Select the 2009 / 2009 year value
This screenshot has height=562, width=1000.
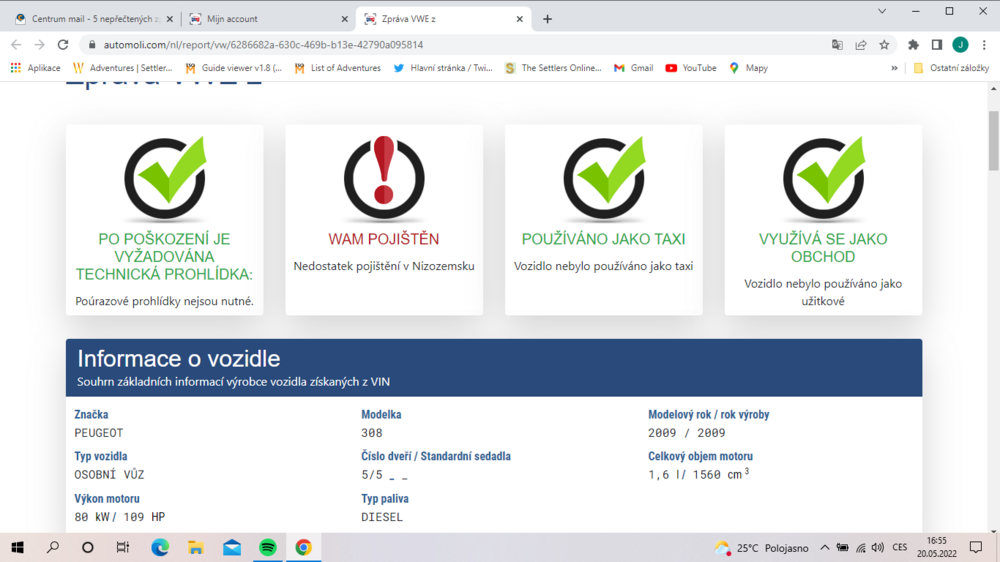click(x=687, y=433)
